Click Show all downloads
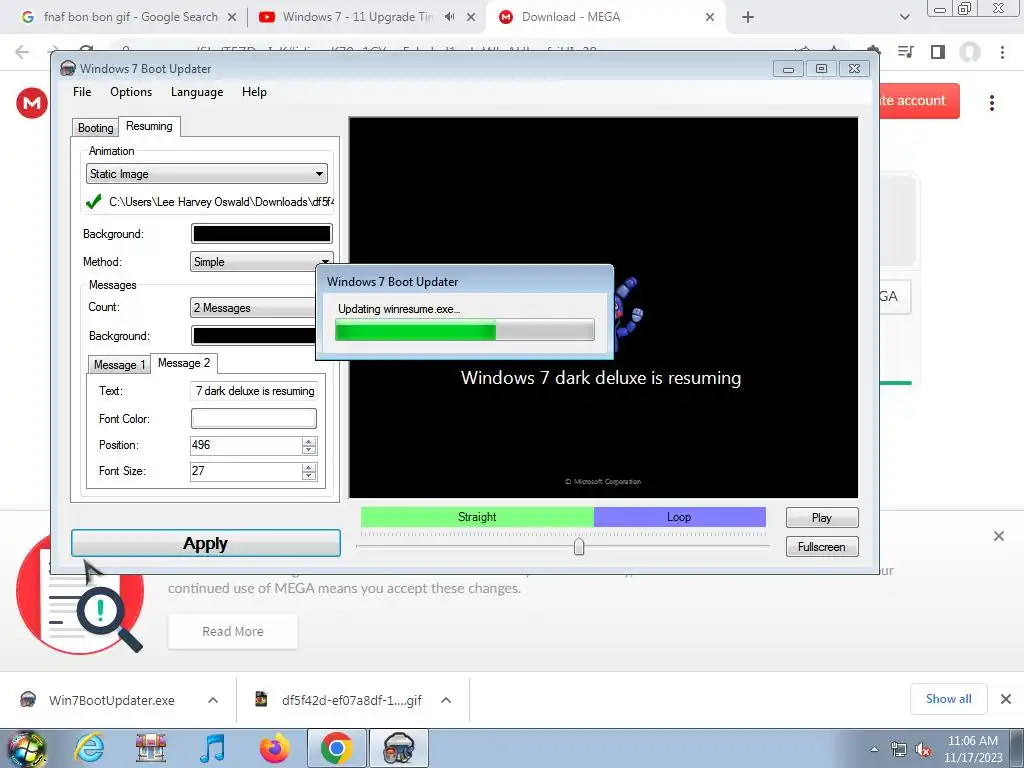The width and height of the screenshot is (1024, 768). [948, 699]
